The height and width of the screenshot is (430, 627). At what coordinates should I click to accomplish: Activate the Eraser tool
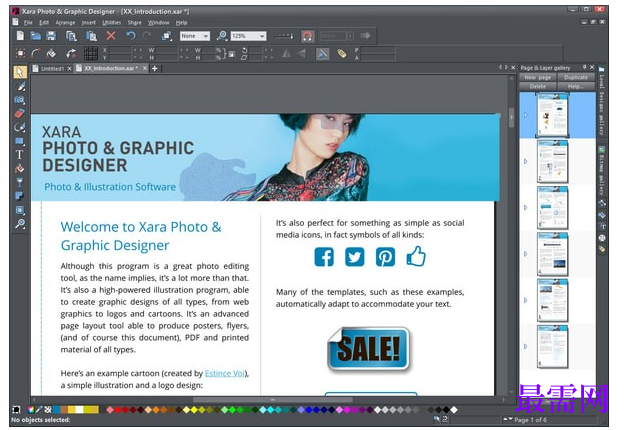coord(20,113)
